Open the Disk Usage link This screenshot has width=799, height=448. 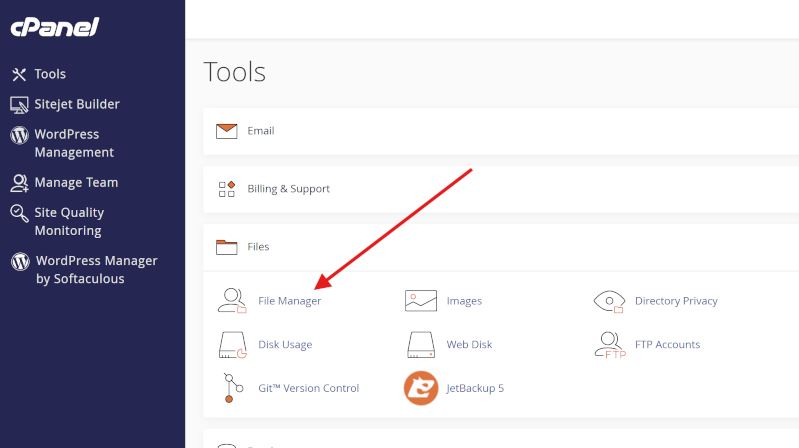point(285,345)
